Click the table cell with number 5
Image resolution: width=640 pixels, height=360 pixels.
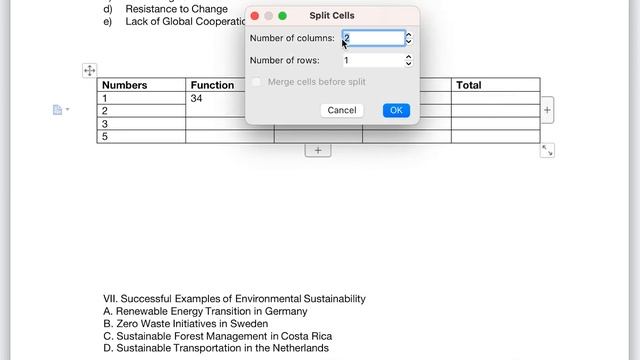(x=141, y=136)
